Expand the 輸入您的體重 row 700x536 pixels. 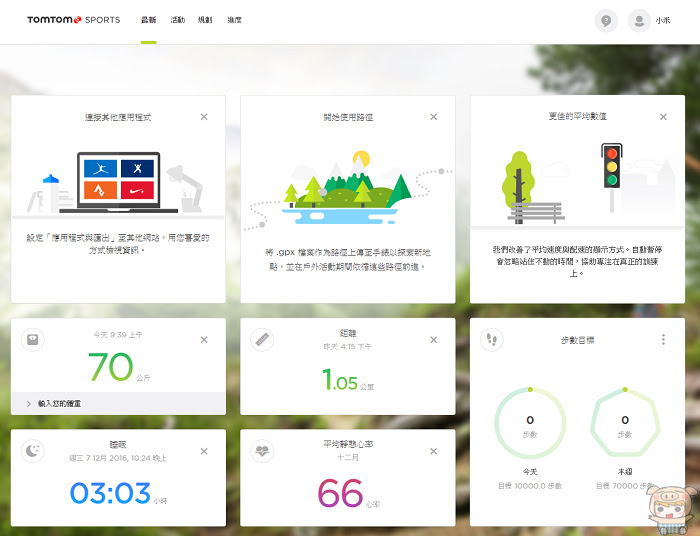tap(118, 403)
